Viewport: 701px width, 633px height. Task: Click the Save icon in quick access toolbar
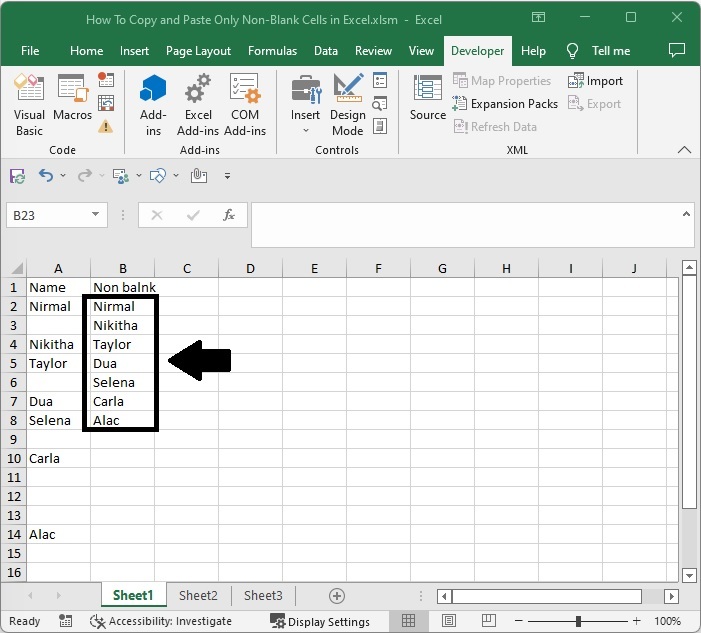pos(17,176)
